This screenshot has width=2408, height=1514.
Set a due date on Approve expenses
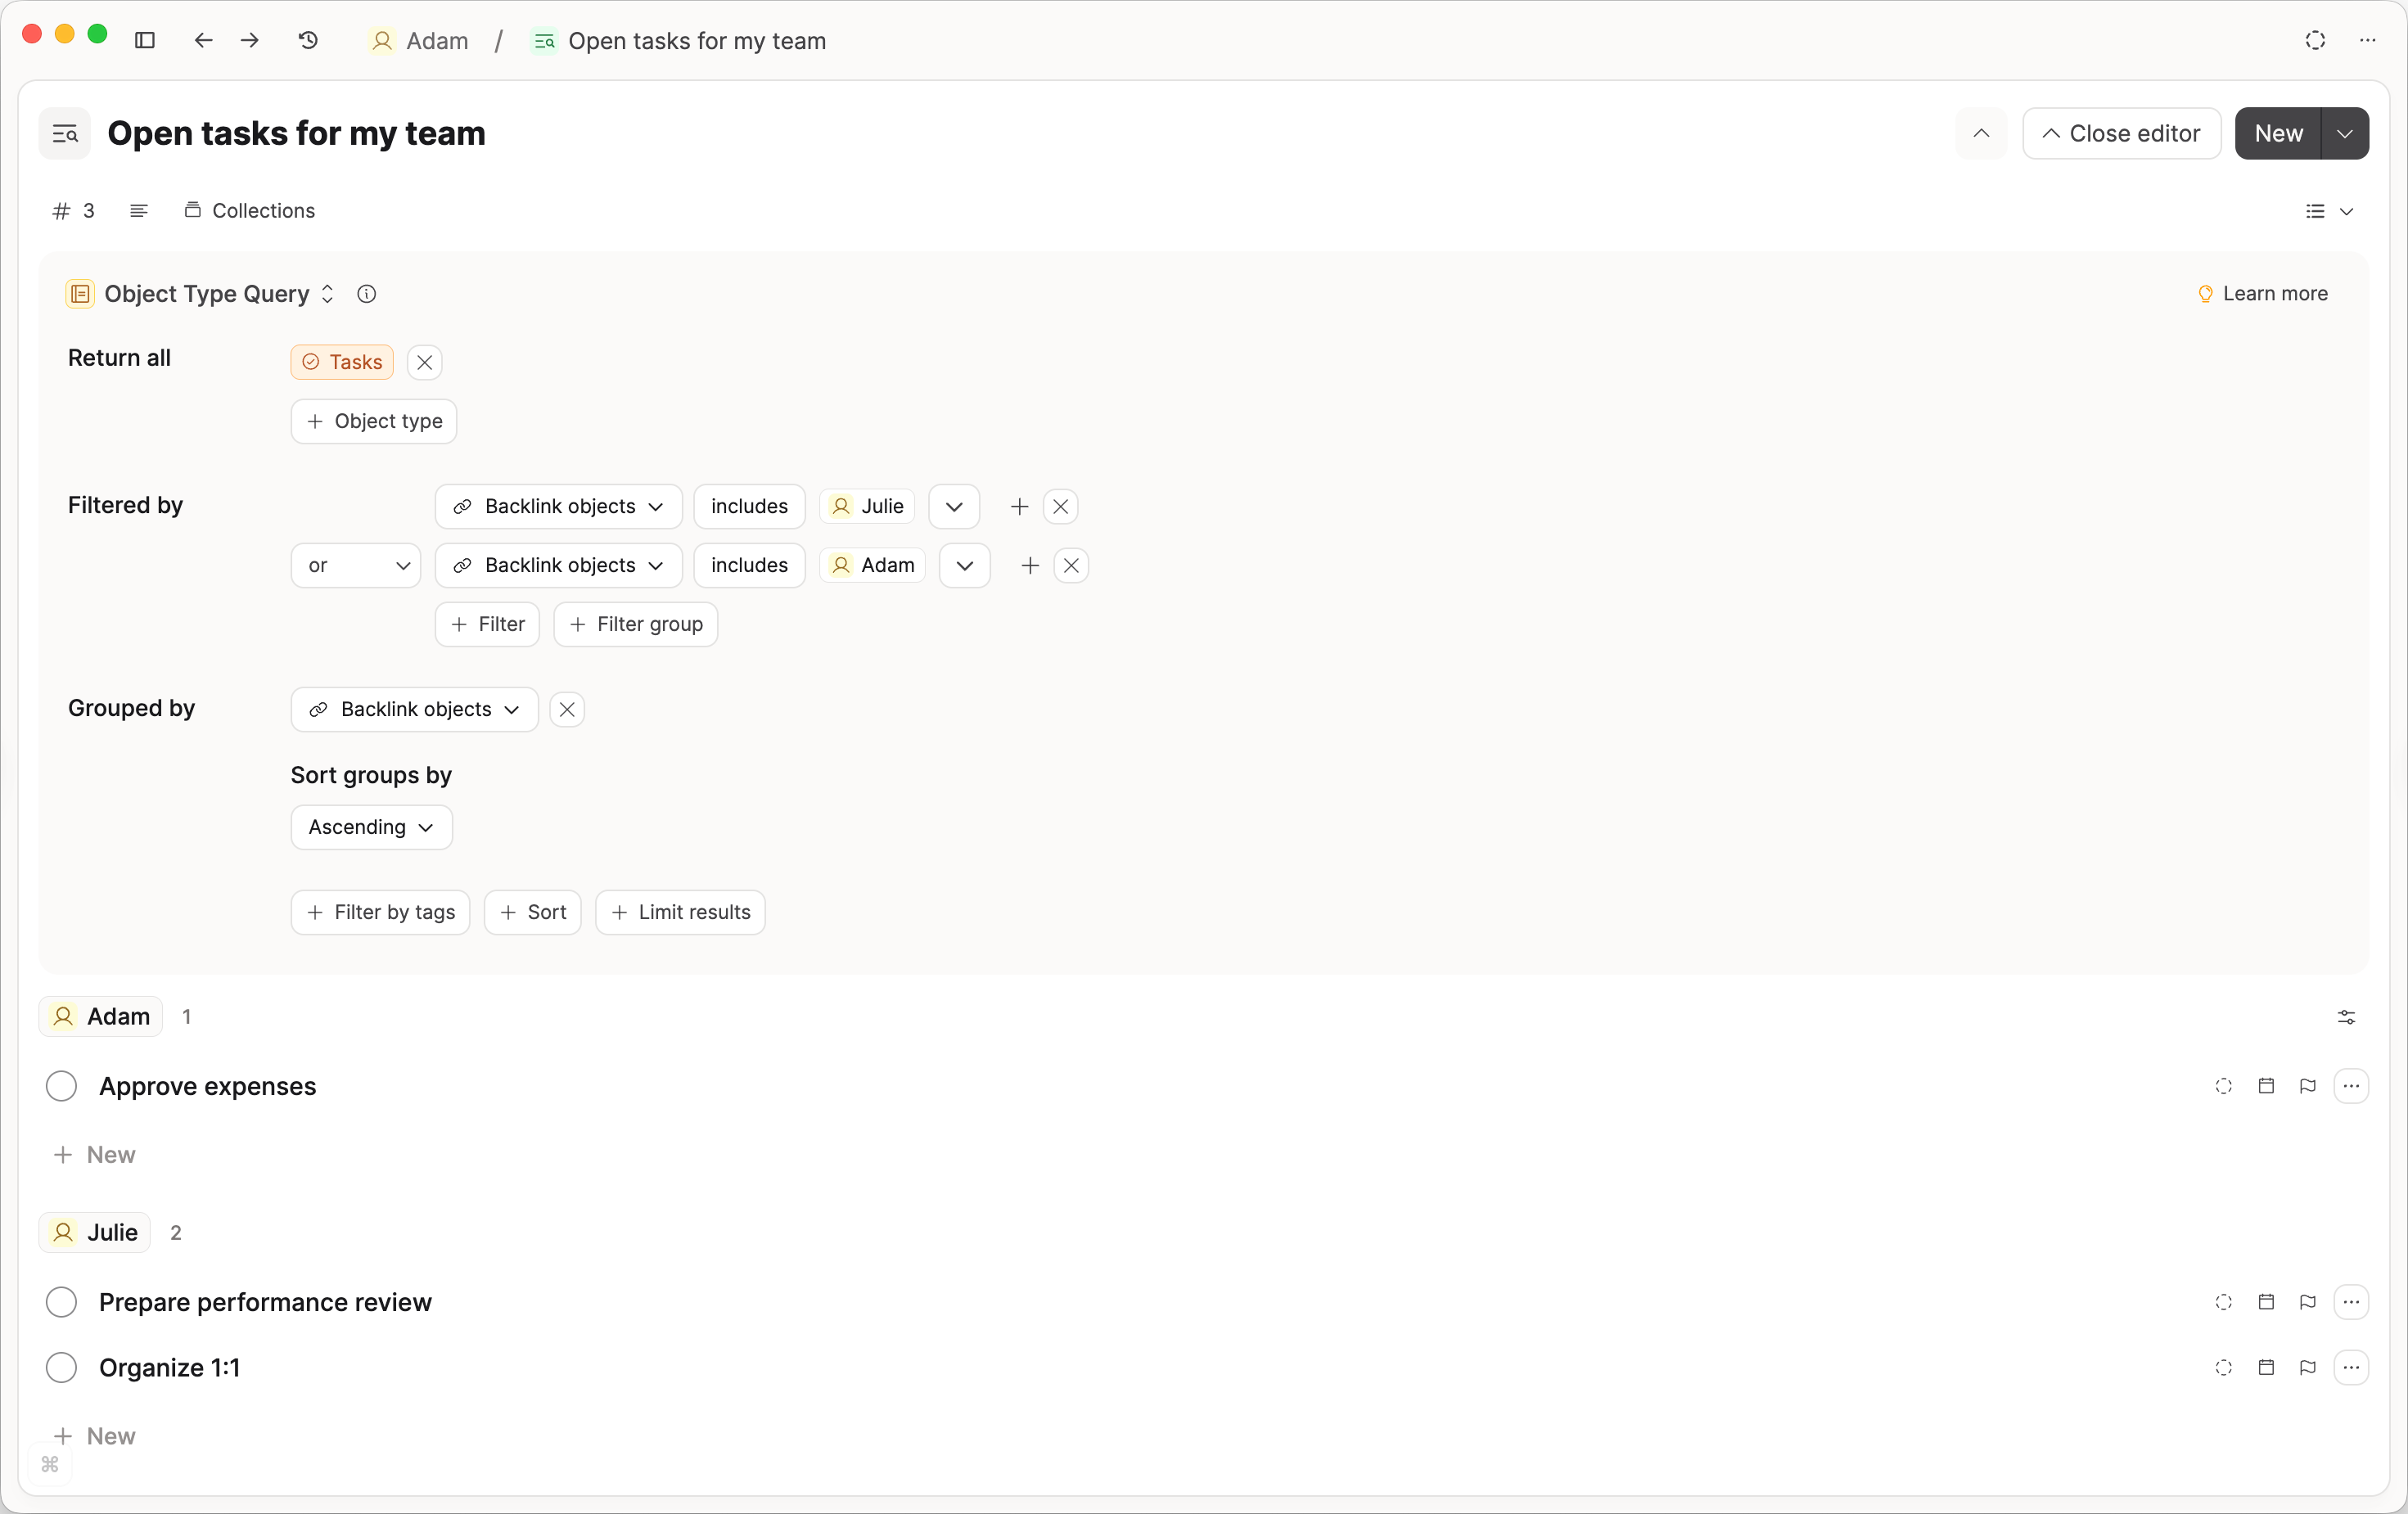pyautogui.click(x=2266, y=1086)
